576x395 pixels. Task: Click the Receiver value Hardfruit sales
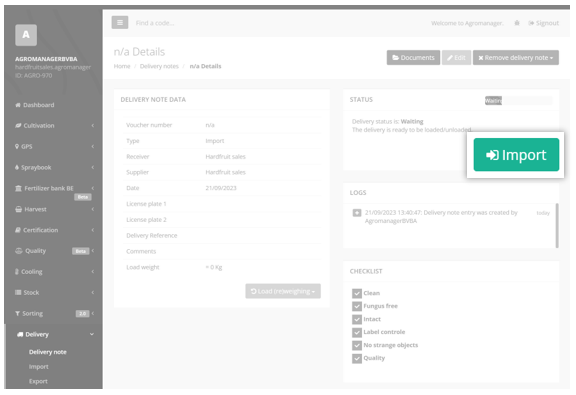(x=225, y=157)
